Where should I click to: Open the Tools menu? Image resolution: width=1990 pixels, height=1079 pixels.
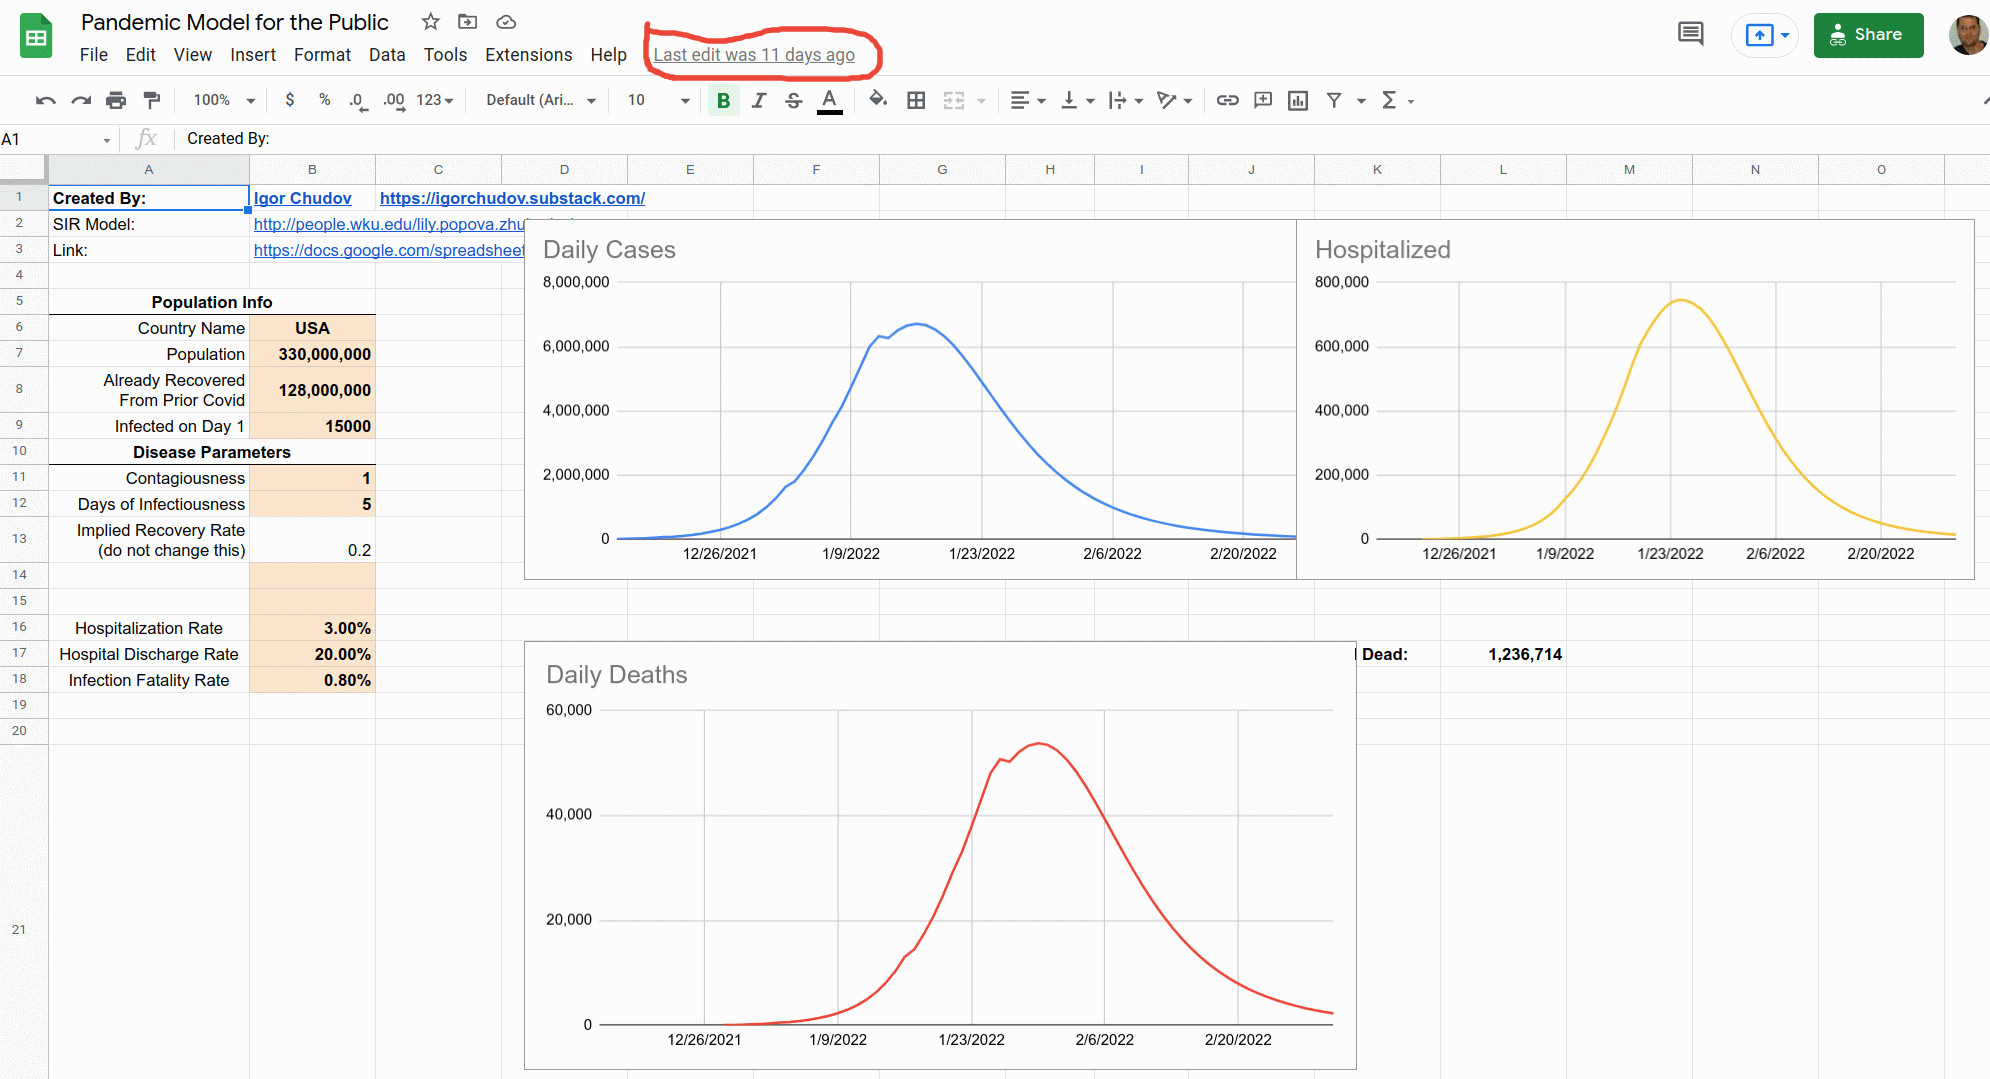(445, 55)
